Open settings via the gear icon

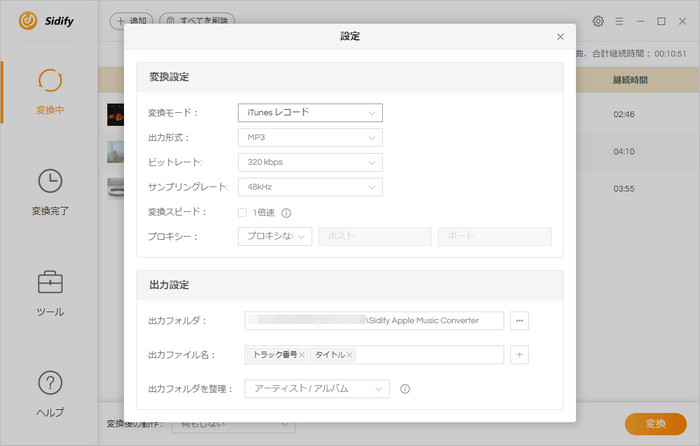point(598,21)
